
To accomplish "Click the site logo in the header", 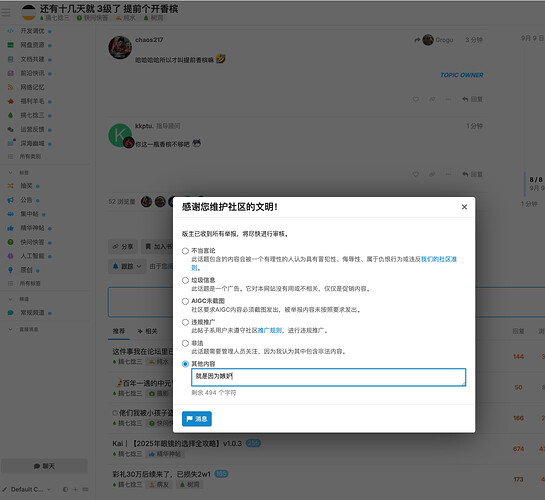I will [28, 13].
